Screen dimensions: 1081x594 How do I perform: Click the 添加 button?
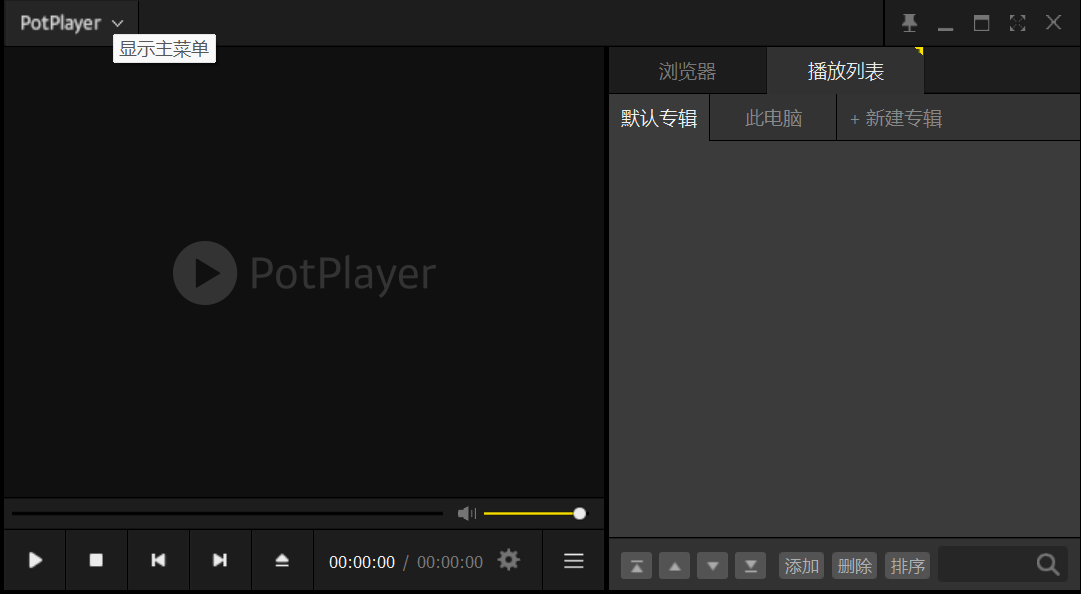[801, 566]
